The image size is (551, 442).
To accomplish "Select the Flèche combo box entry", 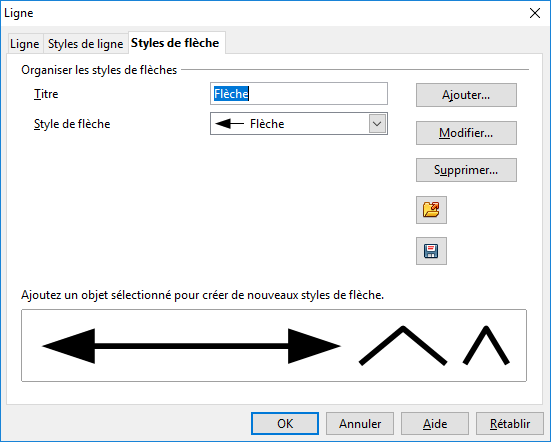I will [299, 124].
